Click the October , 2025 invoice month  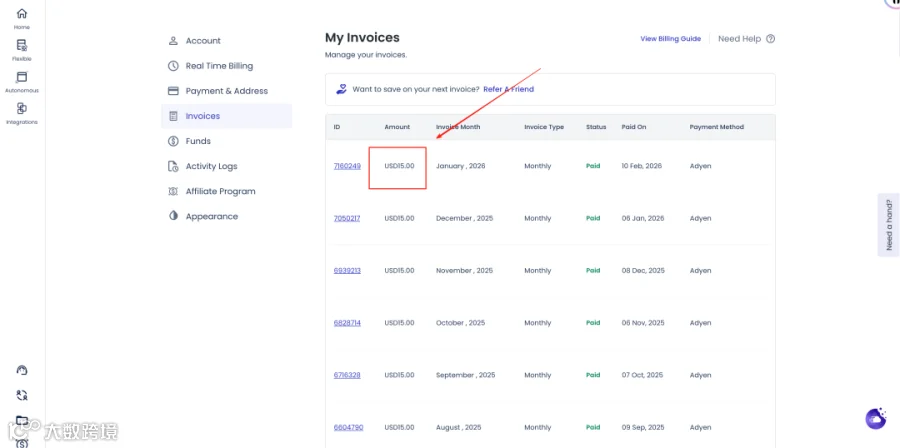[460, 322]
